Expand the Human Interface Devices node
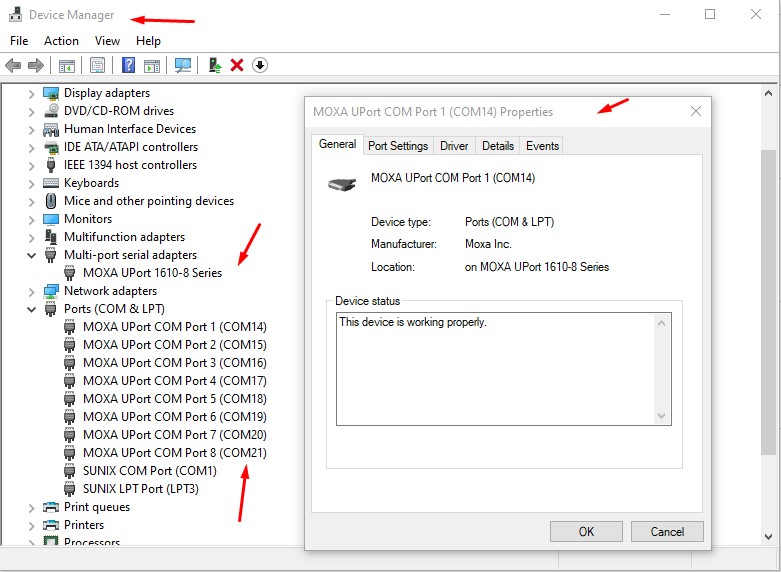This screenshot has height=572, width=781. (x=31, y=130)
